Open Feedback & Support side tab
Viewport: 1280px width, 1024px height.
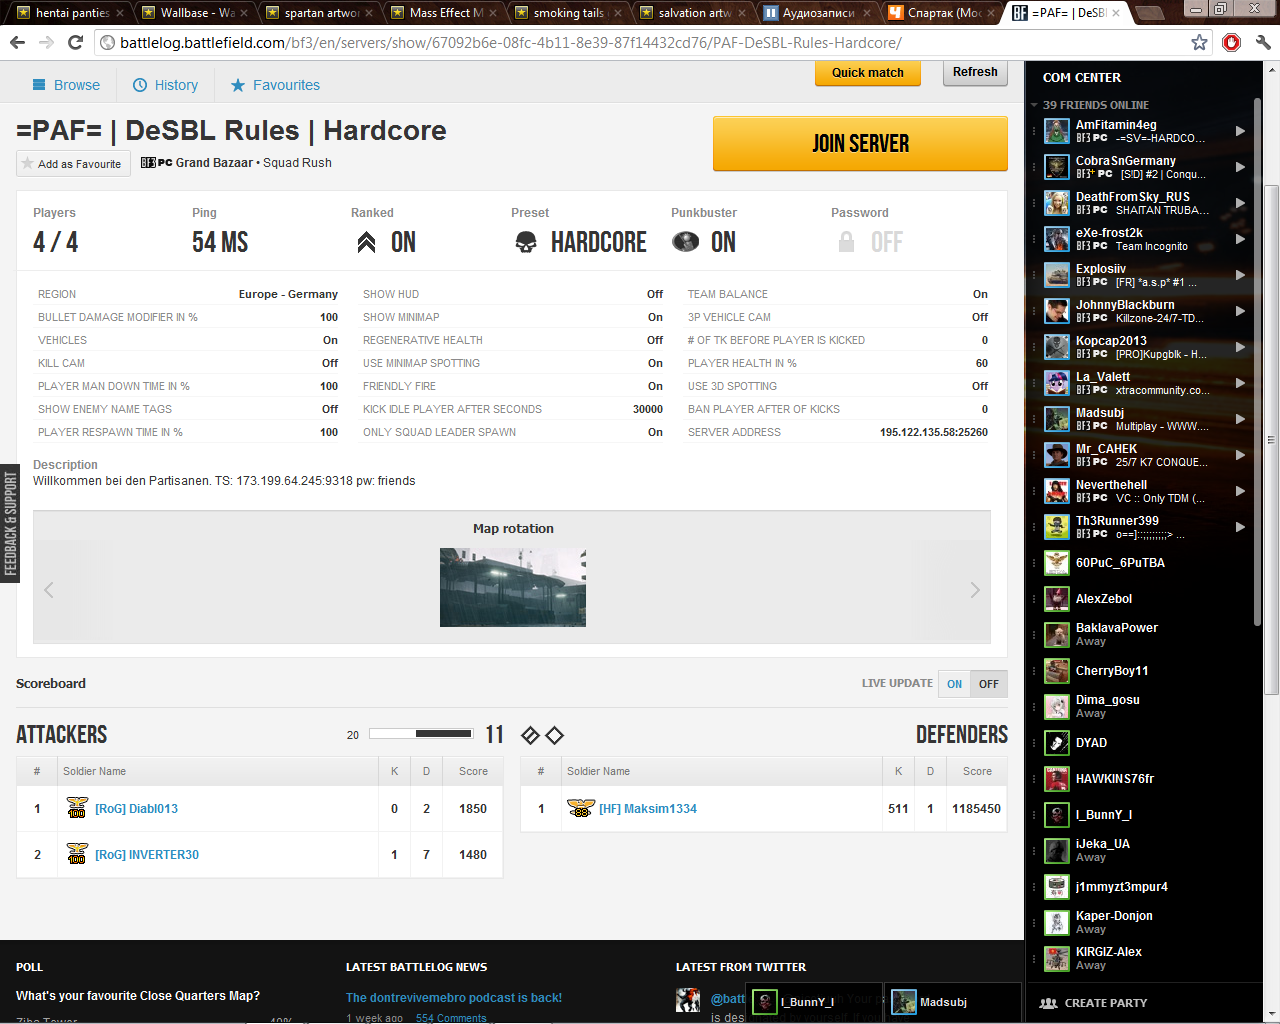point(10,524)
